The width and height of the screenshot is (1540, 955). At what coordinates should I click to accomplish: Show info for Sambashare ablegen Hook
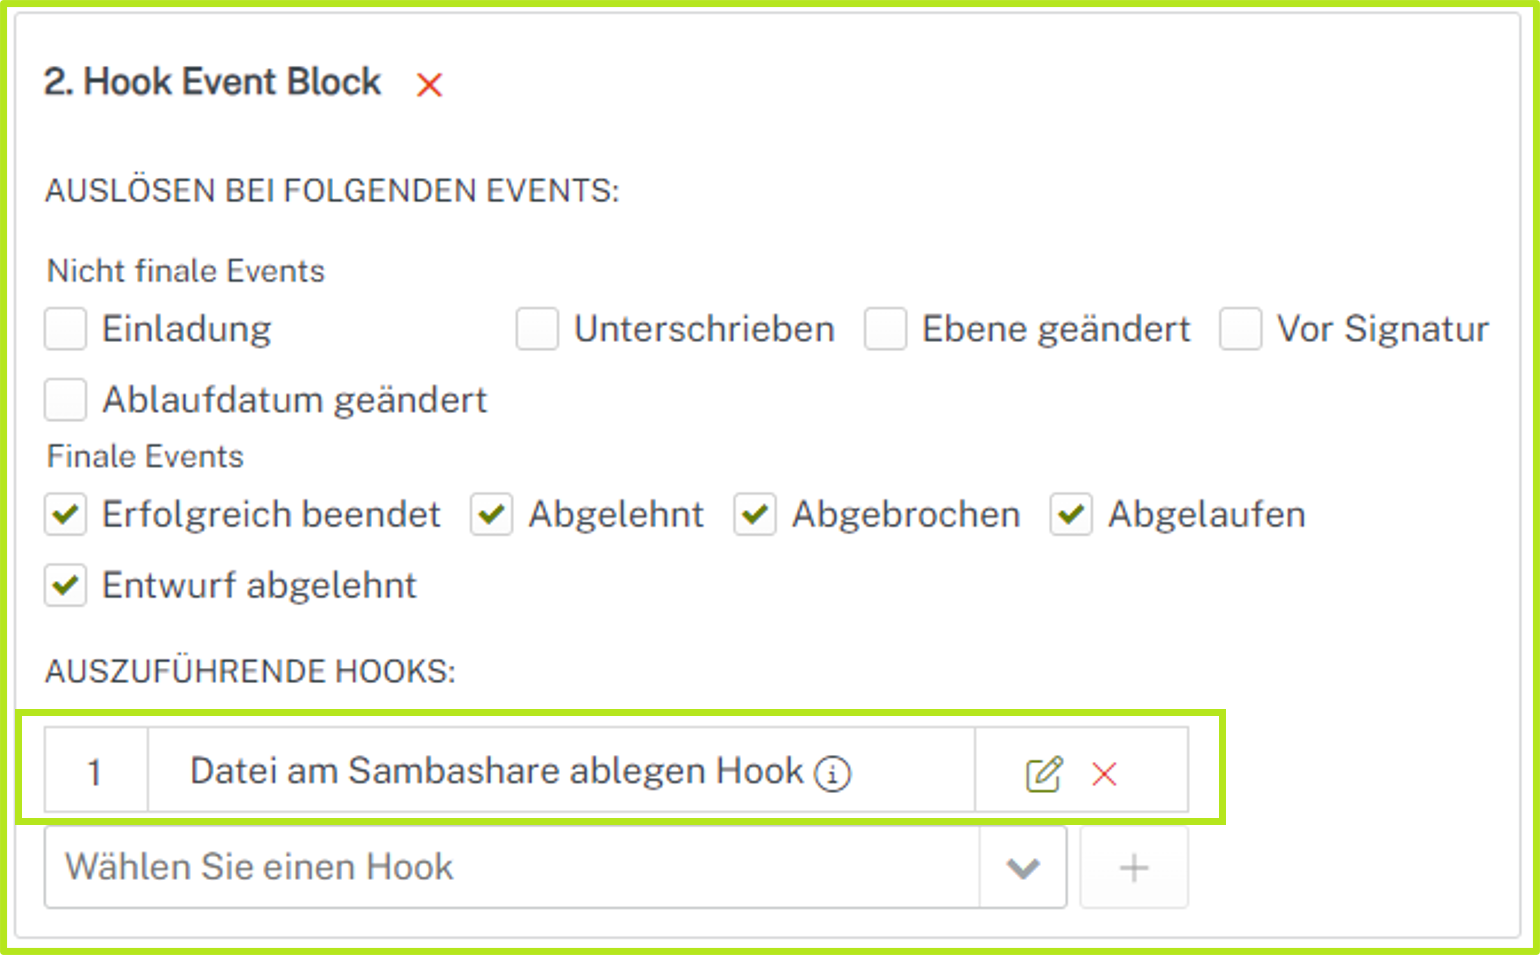click(x=833, y=774)
